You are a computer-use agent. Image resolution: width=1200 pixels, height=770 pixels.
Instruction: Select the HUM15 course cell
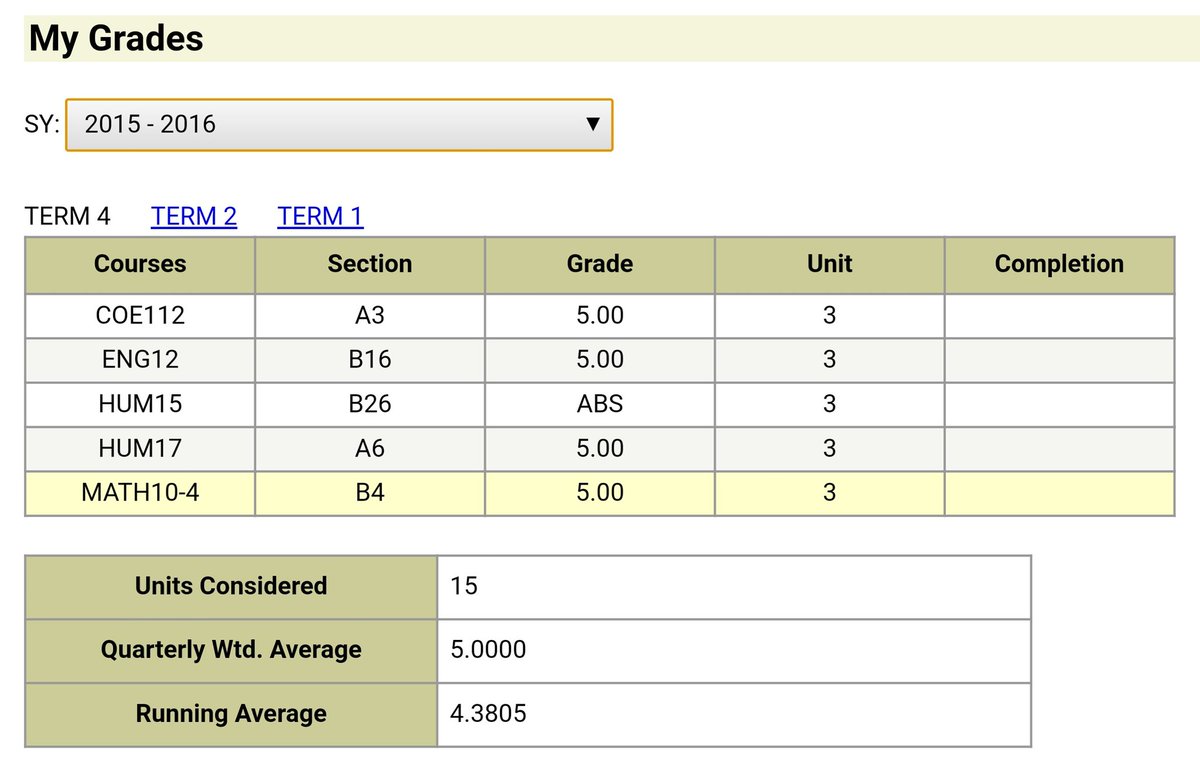coord(140,404)
